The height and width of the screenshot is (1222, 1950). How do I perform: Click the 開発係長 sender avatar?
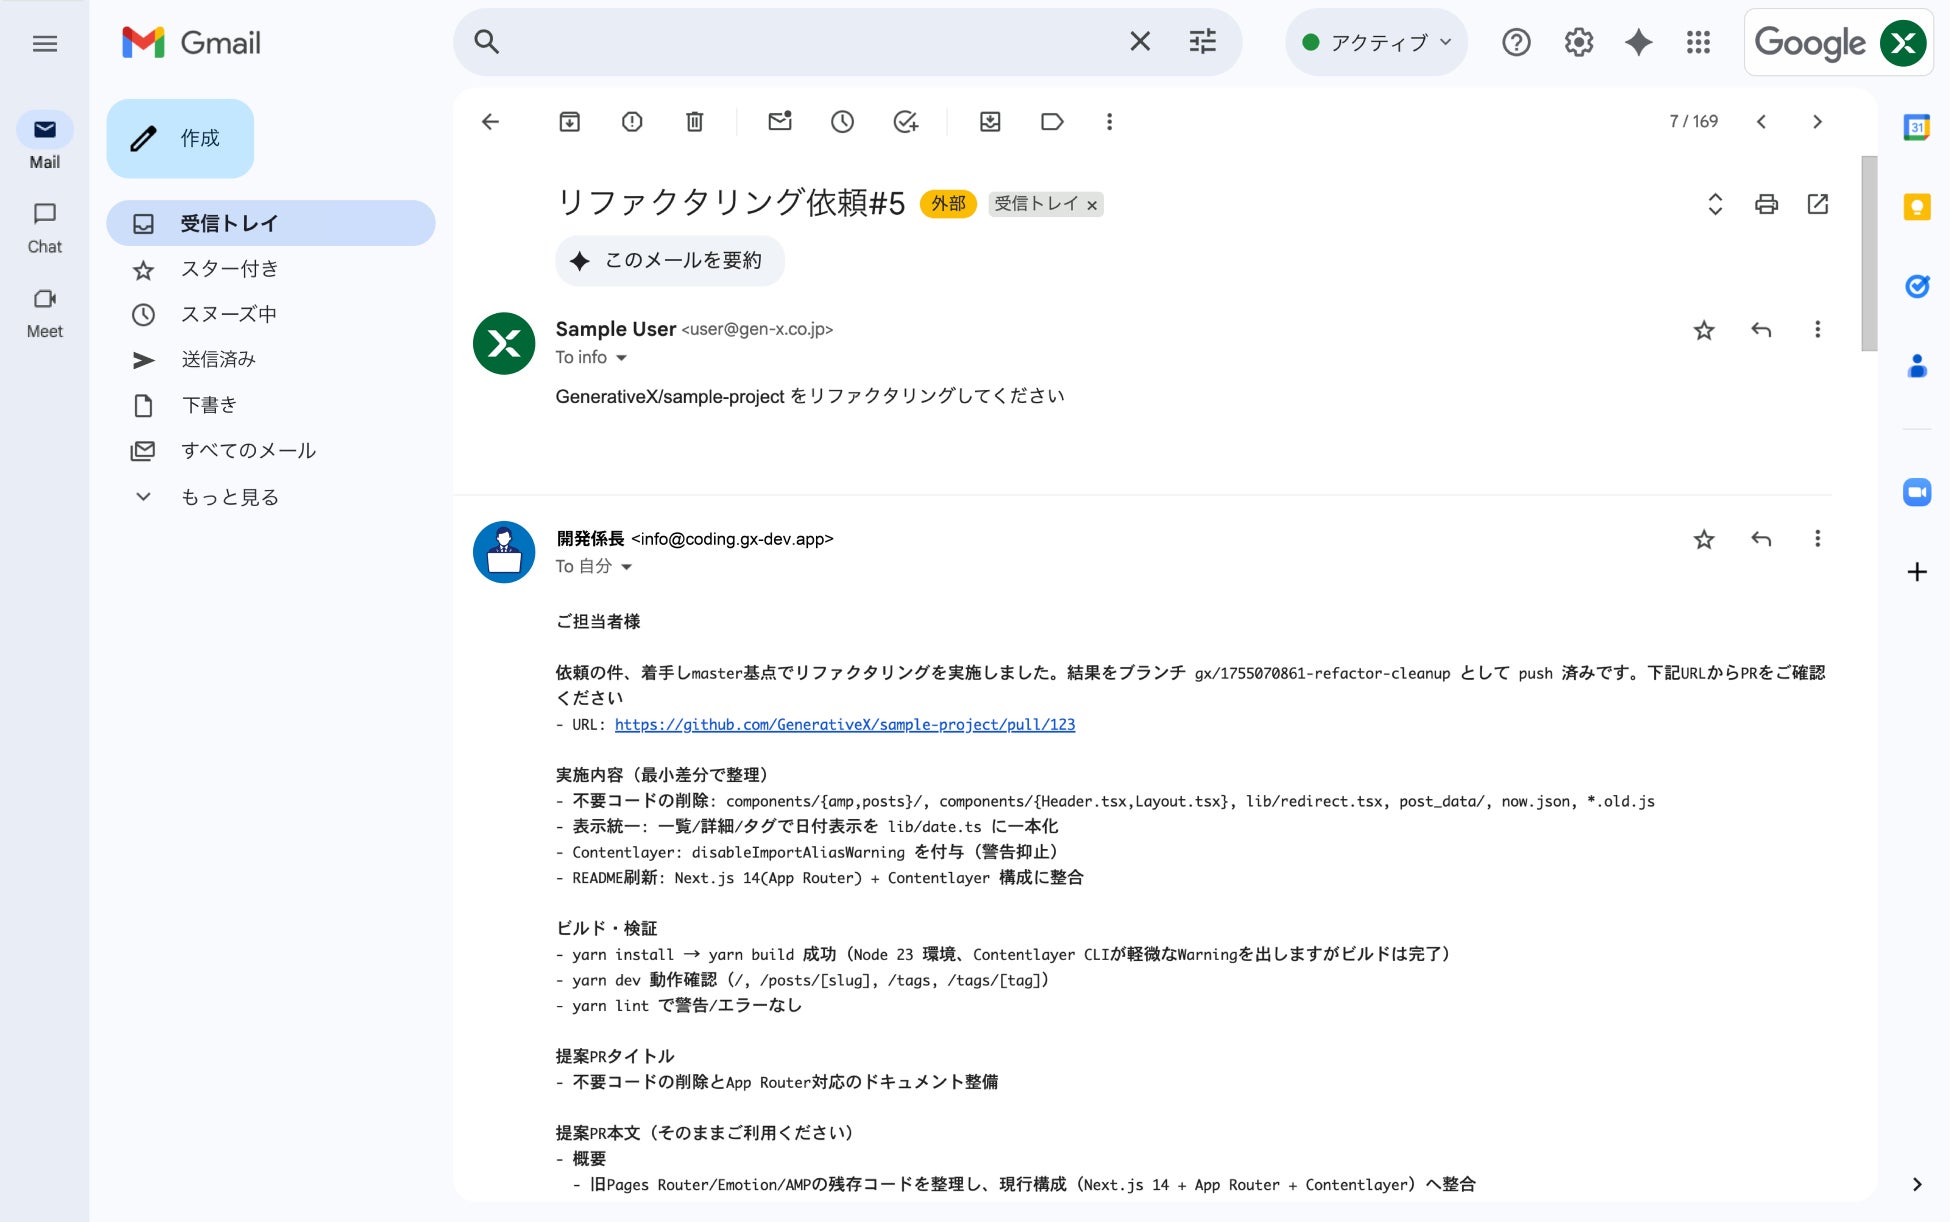click(x=504, y=552)
